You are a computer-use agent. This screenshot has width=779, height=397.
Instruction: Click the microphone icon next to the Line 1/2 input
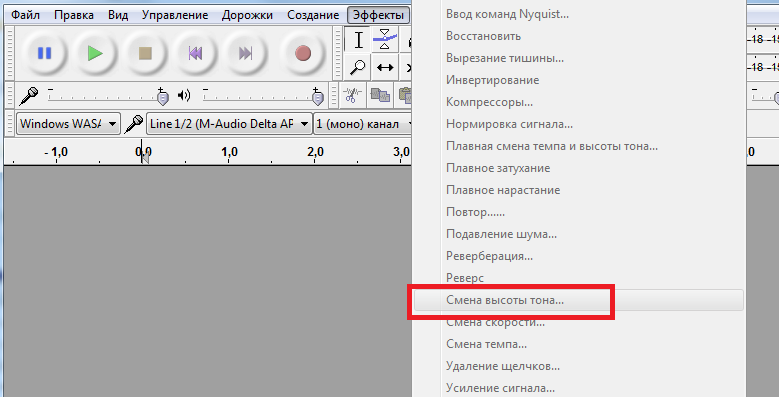point(134,124)
